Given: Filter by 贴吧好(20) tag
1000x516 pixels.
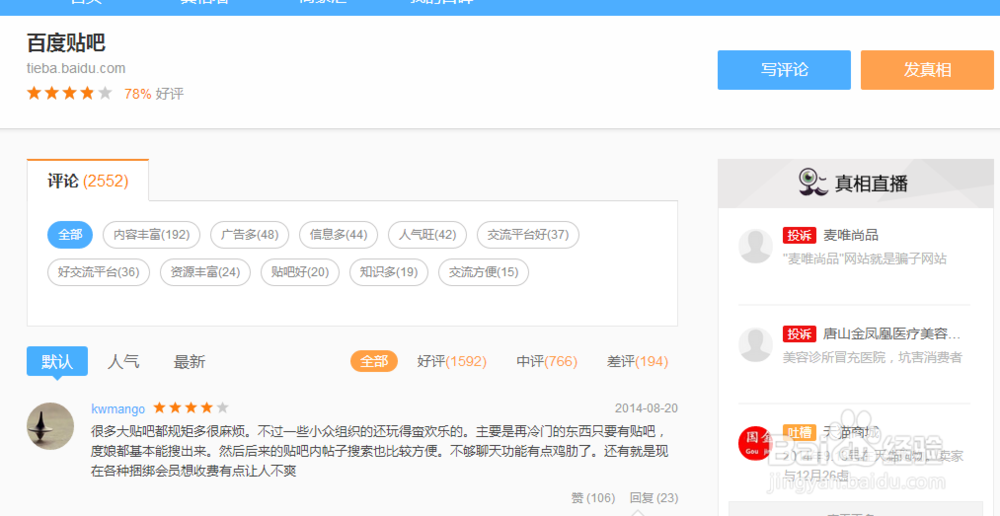Looking at the screenshot, I should coord(300,272).
